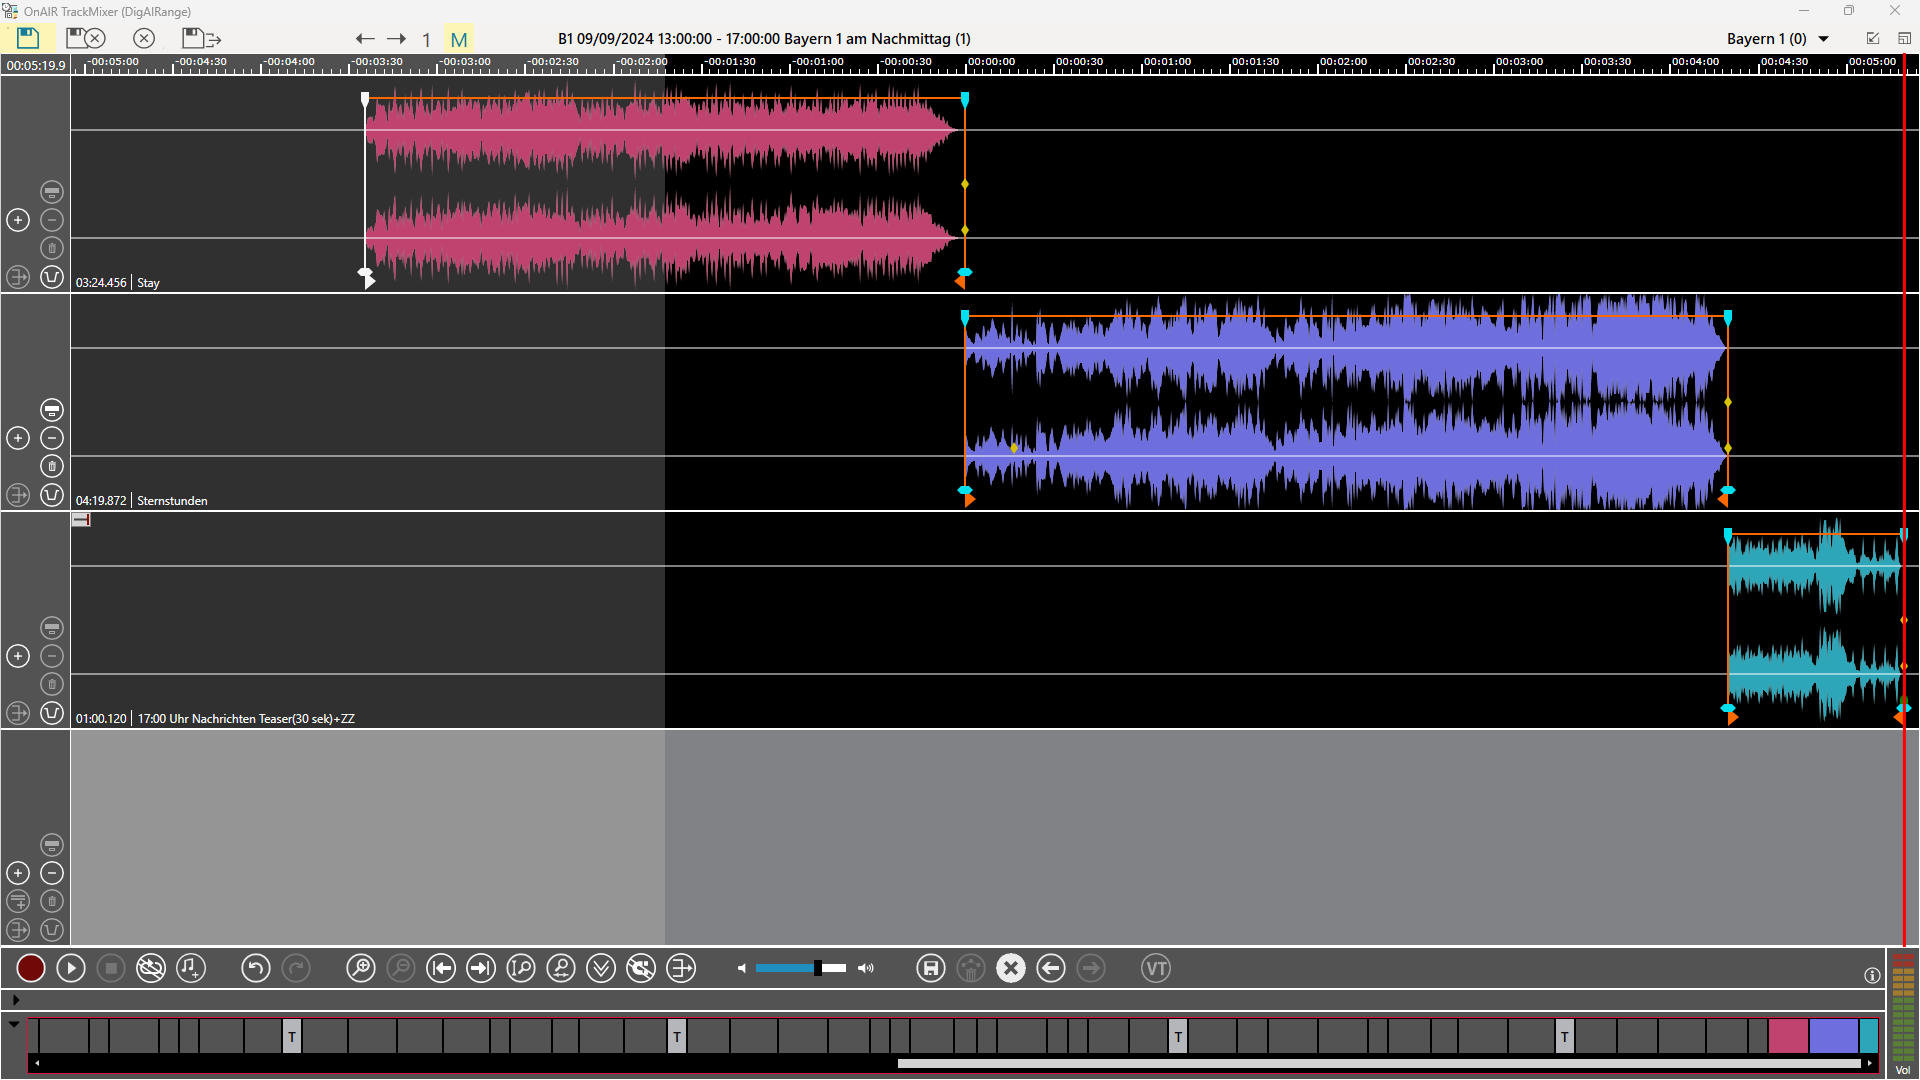This screenshot has height=1080, width=1920.
Task: Click the plus button on Sternstunden track
Action: point(18,438)
